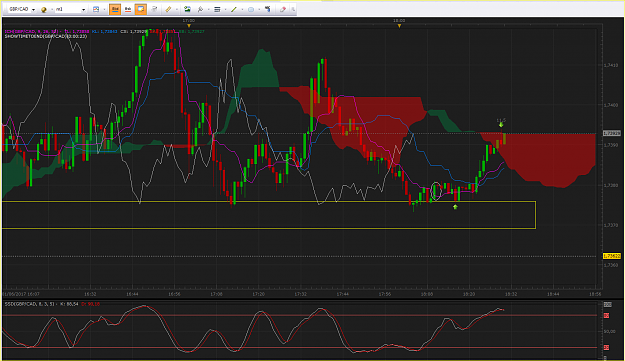Click the SHOWTIMETOEND indicator label
Image resolution: width=625 pixels, height=361 pixels.
tap(45, 36)
